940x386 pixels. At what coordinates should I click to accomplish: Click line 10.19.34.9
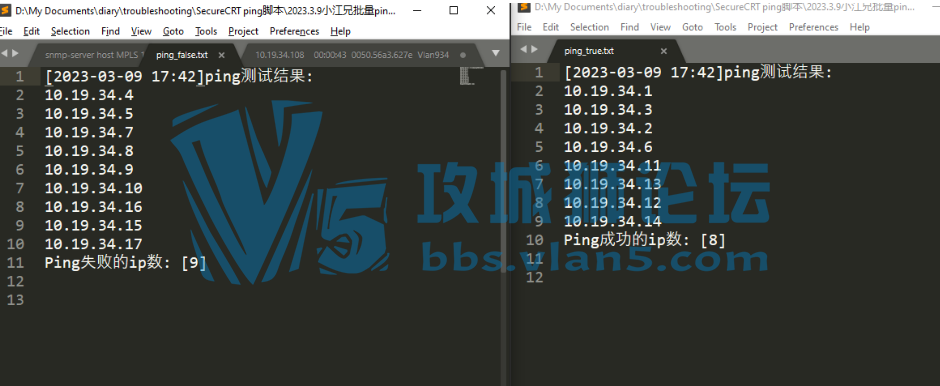pyautogui.click(x=89, y=170)
